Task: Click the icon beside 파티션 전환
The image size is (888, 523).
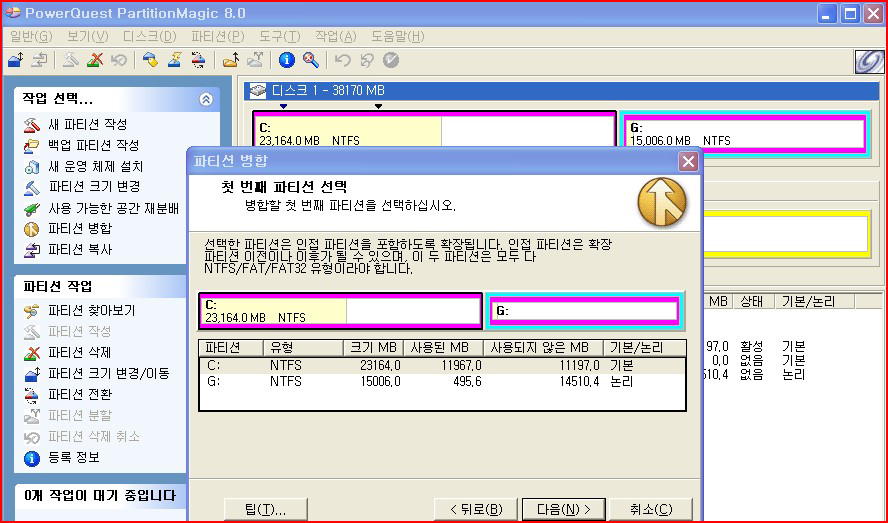Action: click(32, 394)
